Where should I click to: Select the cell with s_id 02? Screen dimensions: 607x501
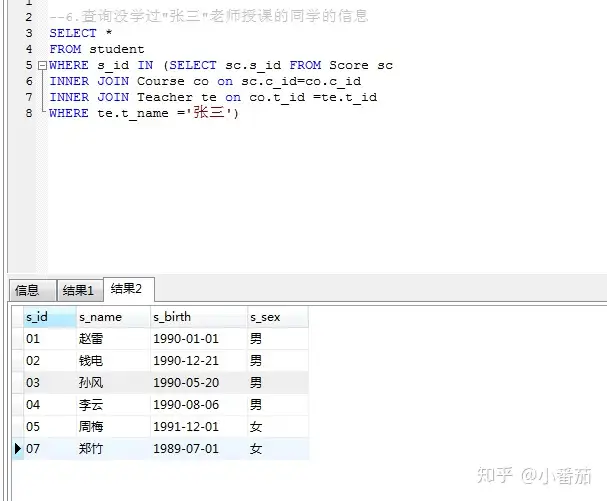pos(50,361)
